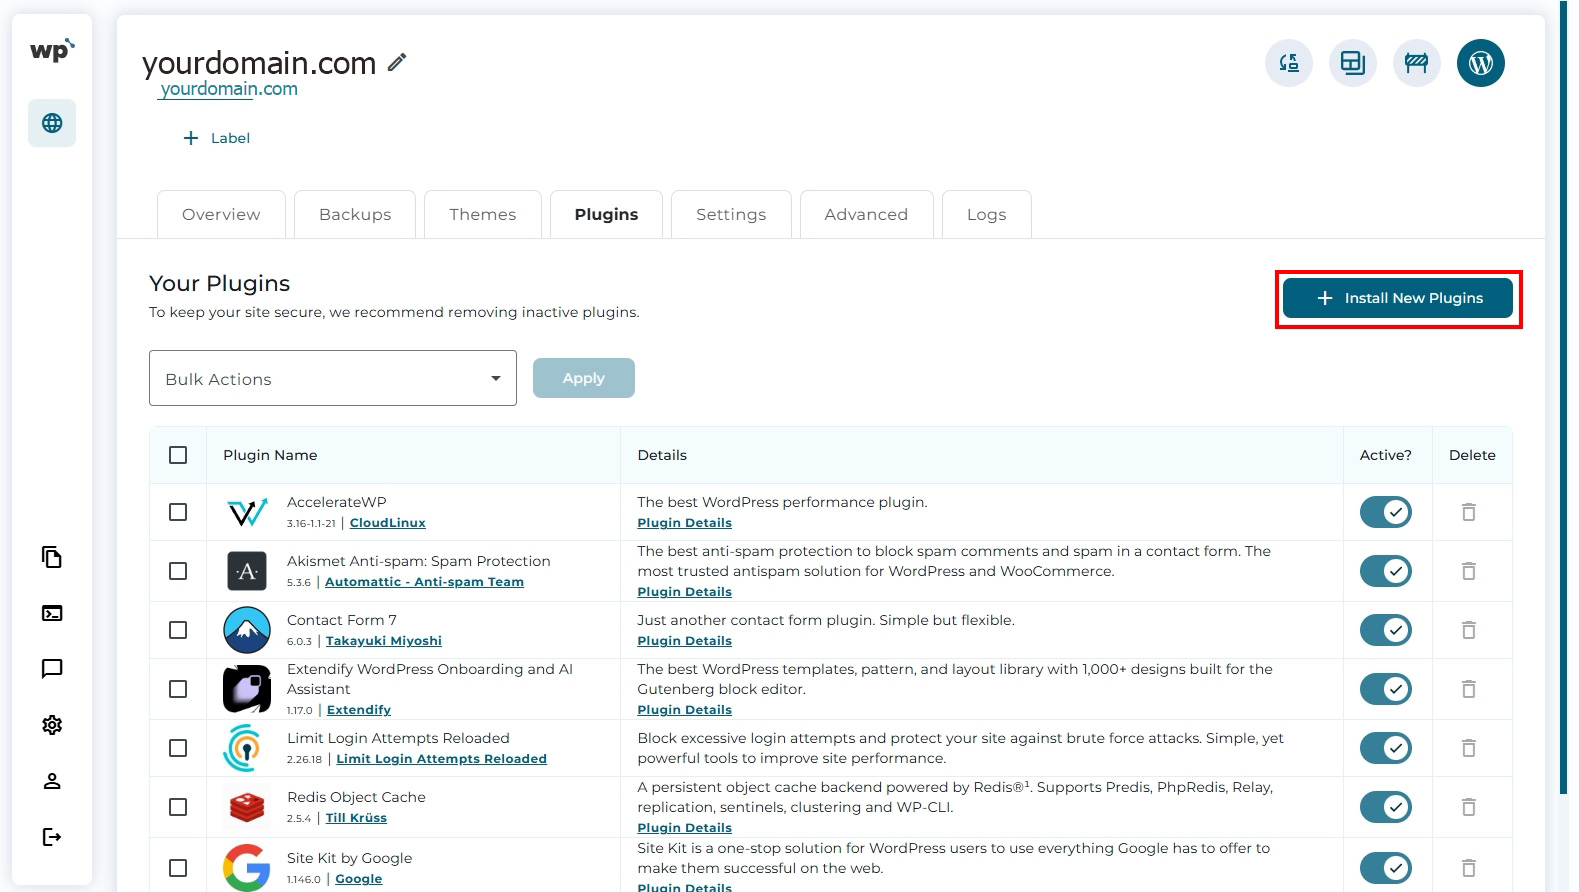Check the select-all plugins header checkbox

[x=178, y=455]
